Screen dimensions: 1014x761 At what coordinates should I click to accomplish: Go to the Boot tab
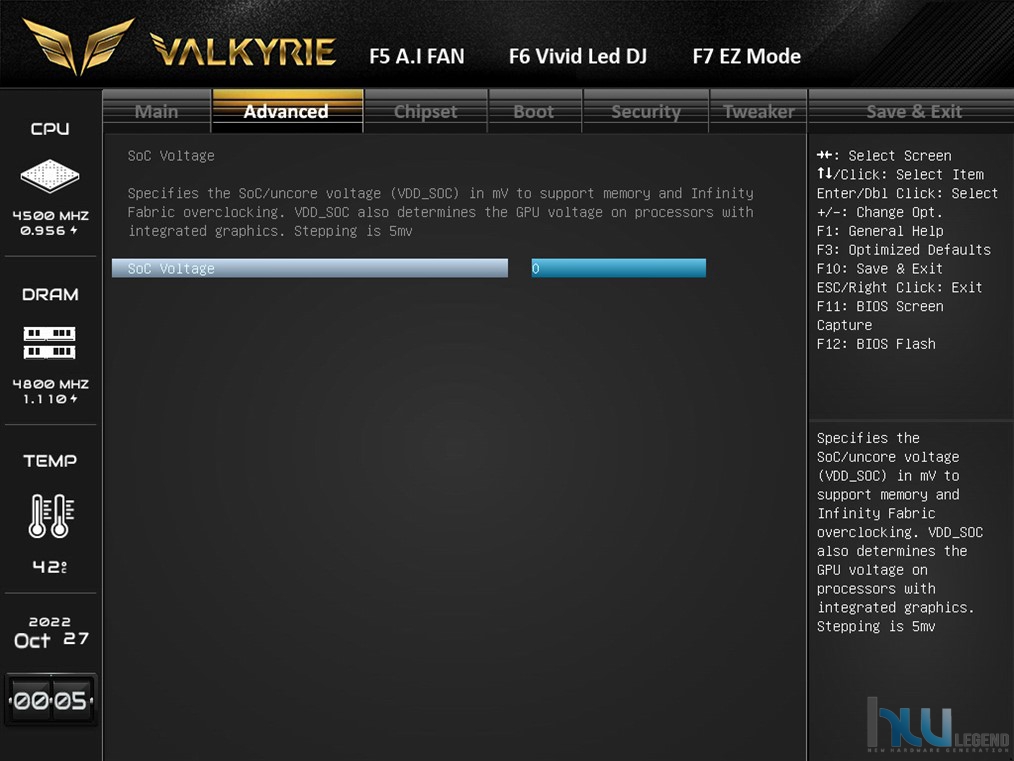click(534, 112)
